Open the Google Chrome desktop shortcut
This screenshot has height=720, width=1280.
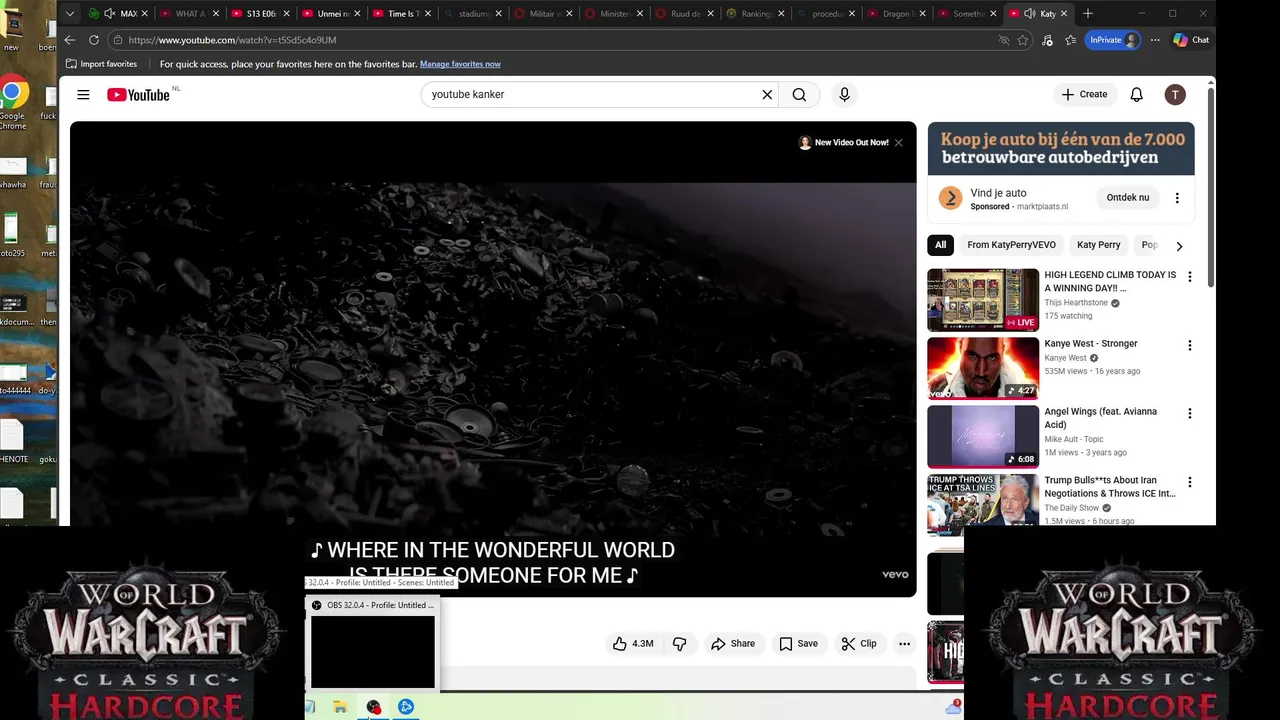pos(12,103)
